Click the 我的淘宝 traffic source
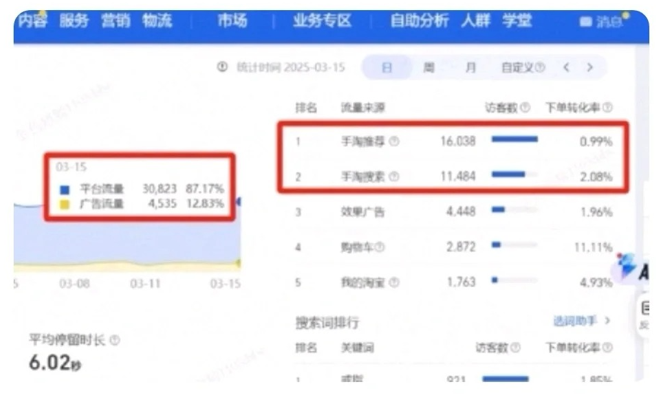The height and width of the screenshot is (398, 656). 363,282
